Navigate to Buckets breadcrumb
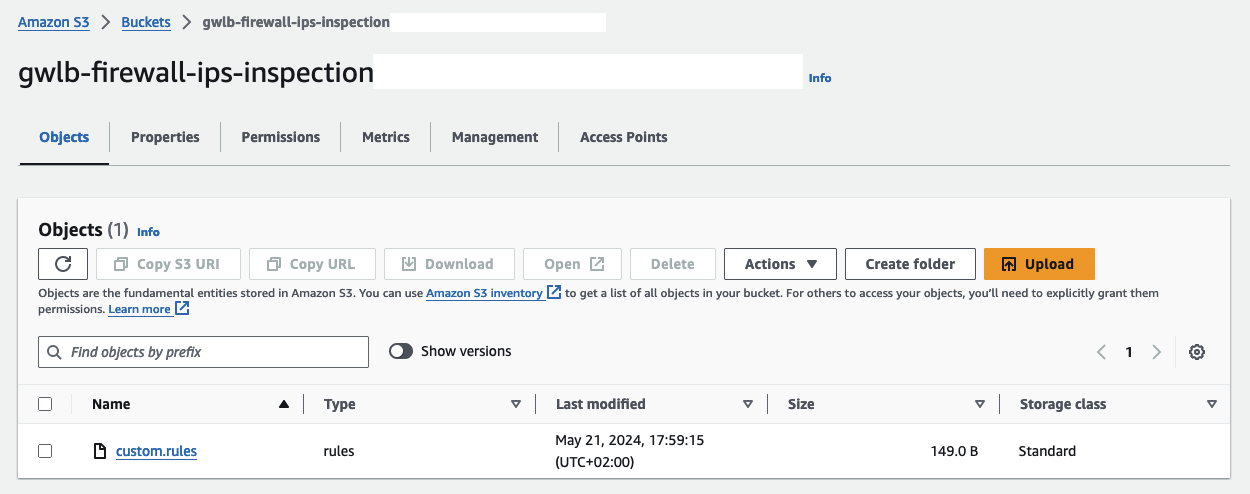This screenshot has width=1250, height=494. click(146, 22)
